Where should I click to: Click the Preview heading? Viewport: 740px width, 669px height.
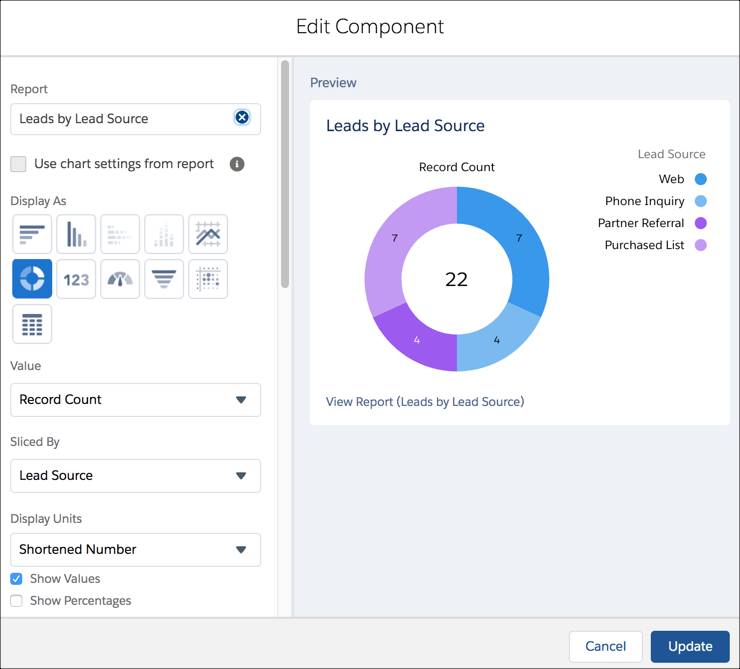coord(333,83)
